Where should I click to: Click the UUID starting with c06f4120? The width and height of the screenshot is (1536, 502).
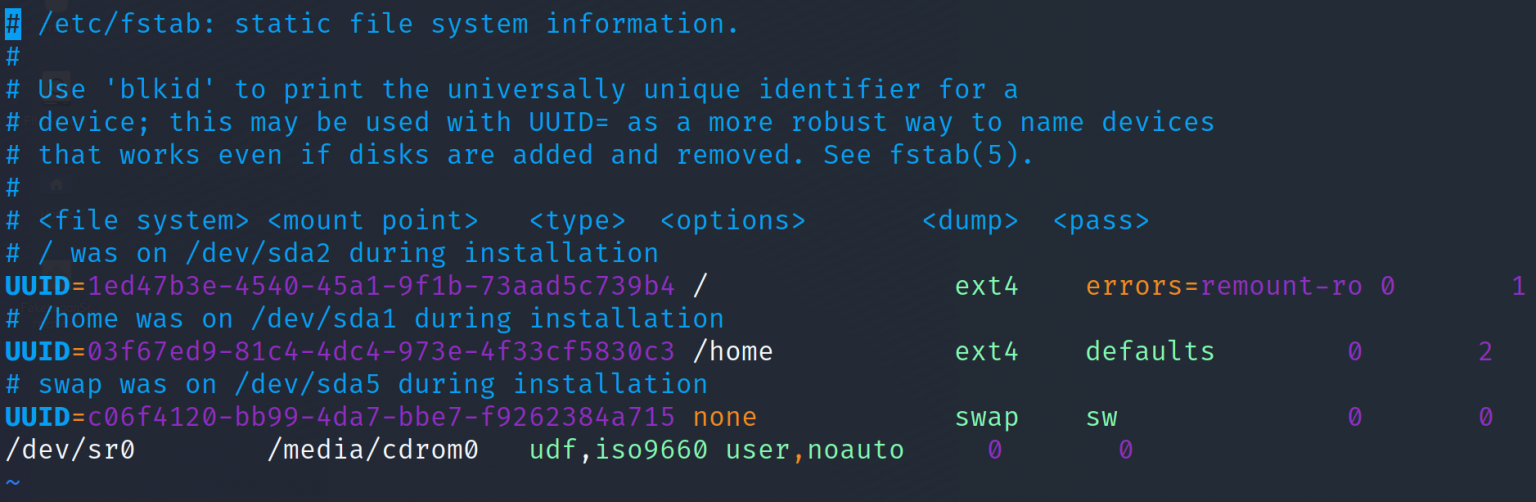pyautogui.click(x=381, y=417)
